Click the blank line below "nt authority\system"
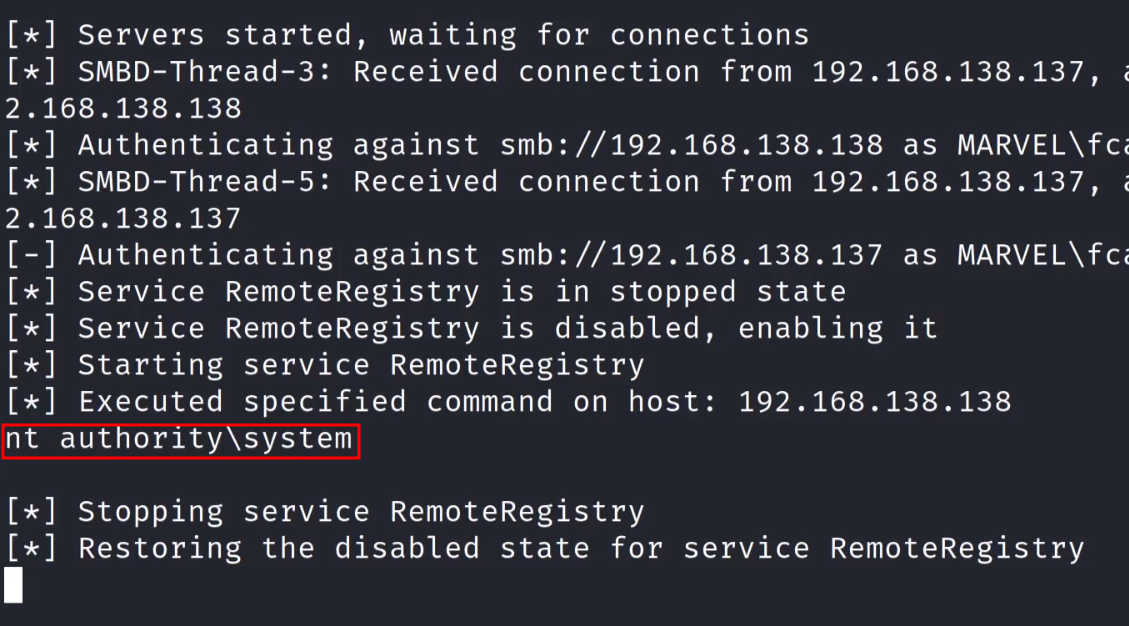Screen dimensions: 1129x626 click(300, 476)
